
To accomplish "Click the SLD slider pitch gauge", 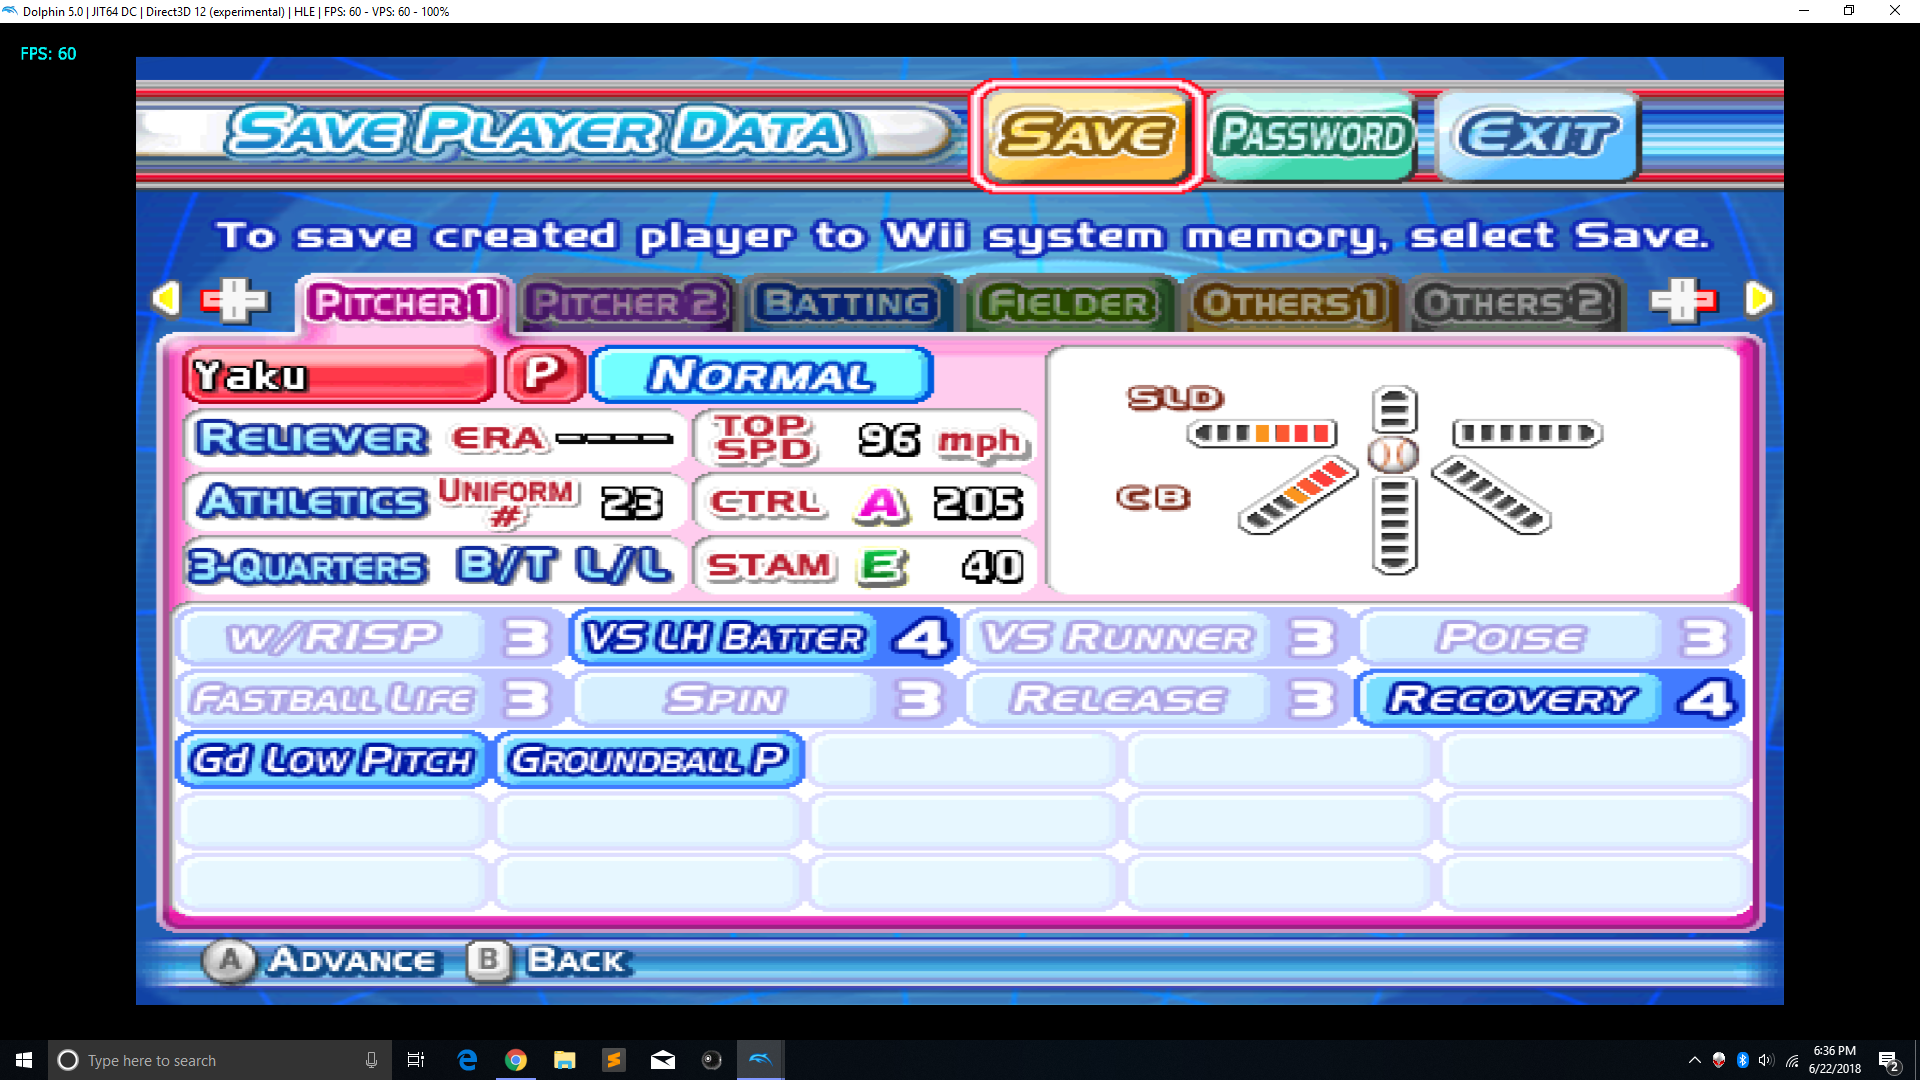I will point(1263,433).
